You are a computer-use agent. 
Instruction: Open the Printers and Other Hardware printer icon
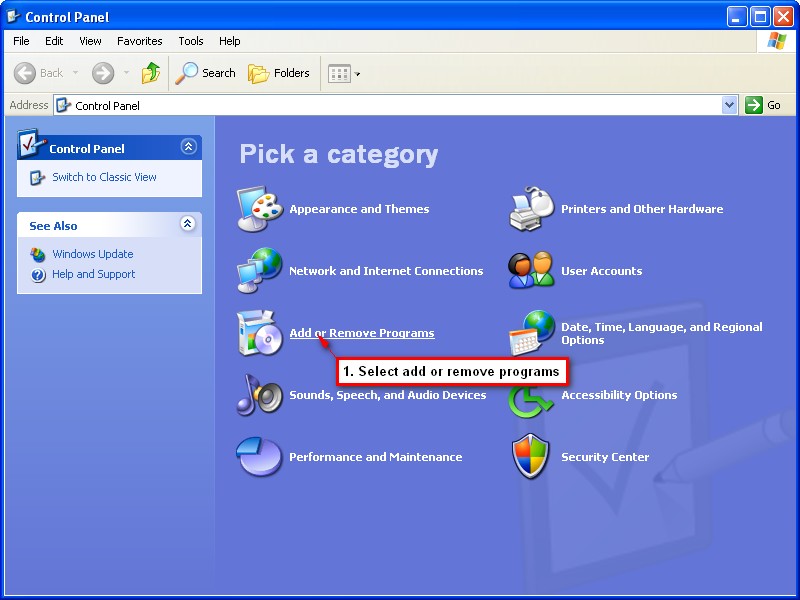532,209
